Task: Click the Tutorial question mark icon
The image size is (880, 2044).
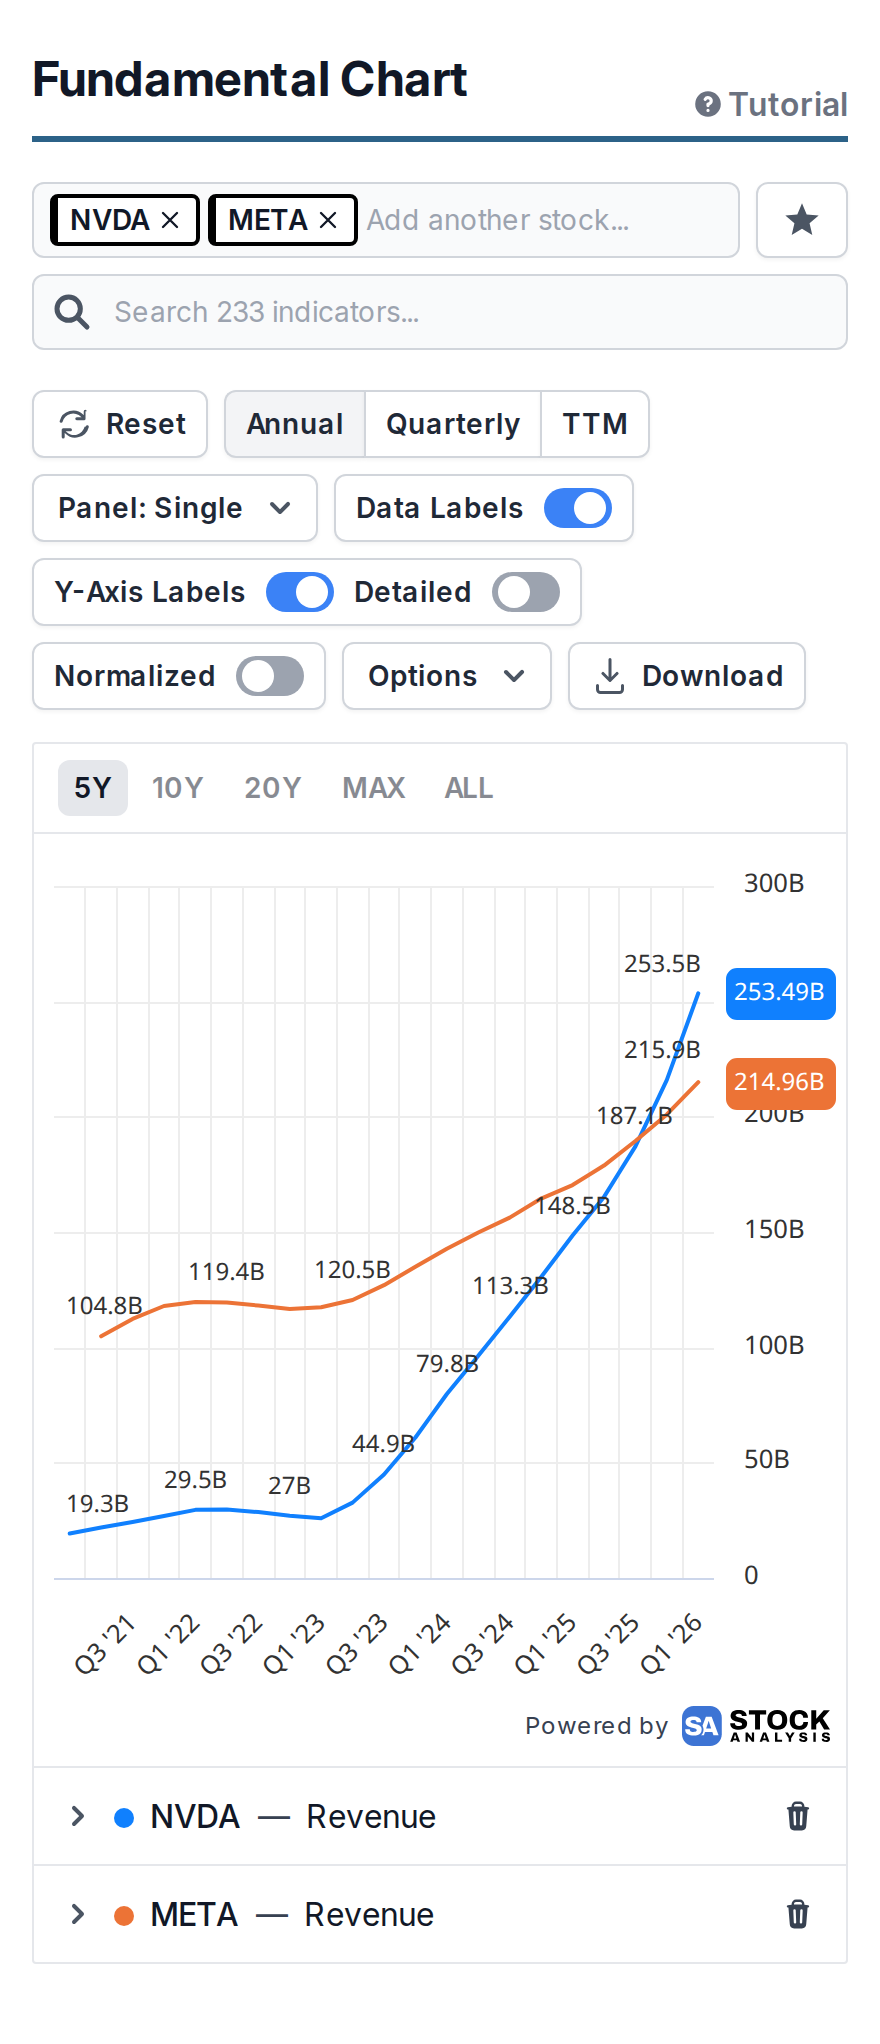Action: 708,104
